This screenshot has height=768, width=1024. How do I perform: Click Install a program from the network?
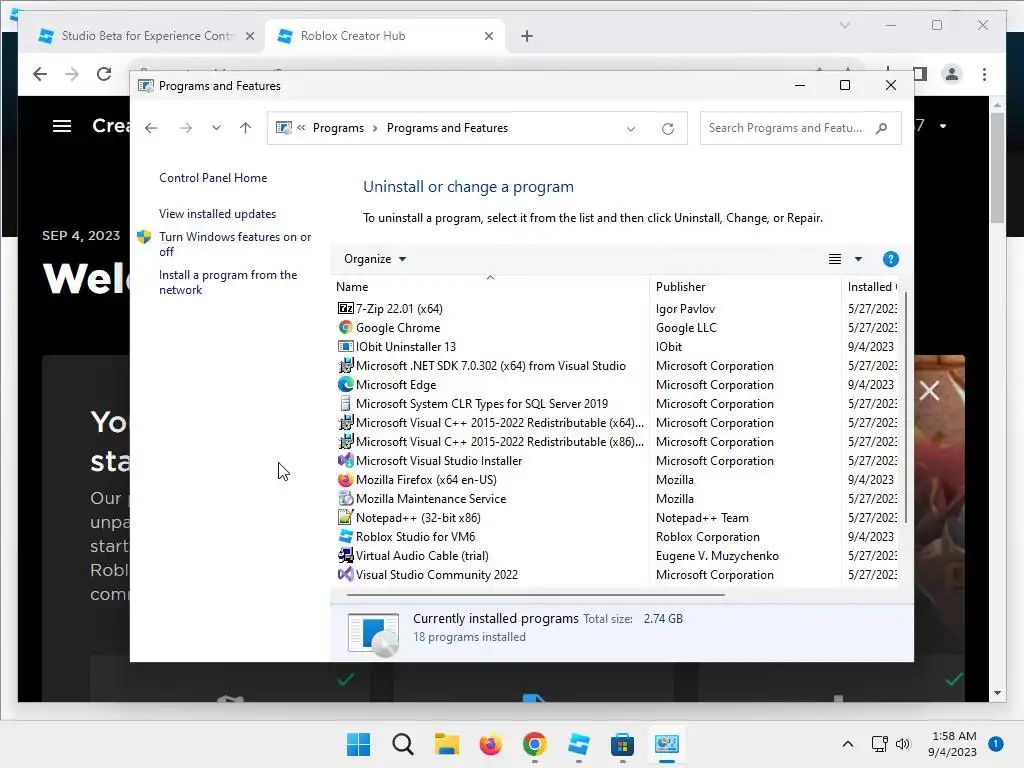coord(228,282)
